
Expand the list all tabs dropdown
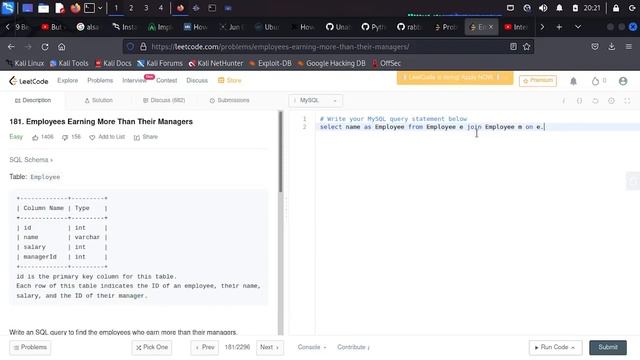[578, 27]
